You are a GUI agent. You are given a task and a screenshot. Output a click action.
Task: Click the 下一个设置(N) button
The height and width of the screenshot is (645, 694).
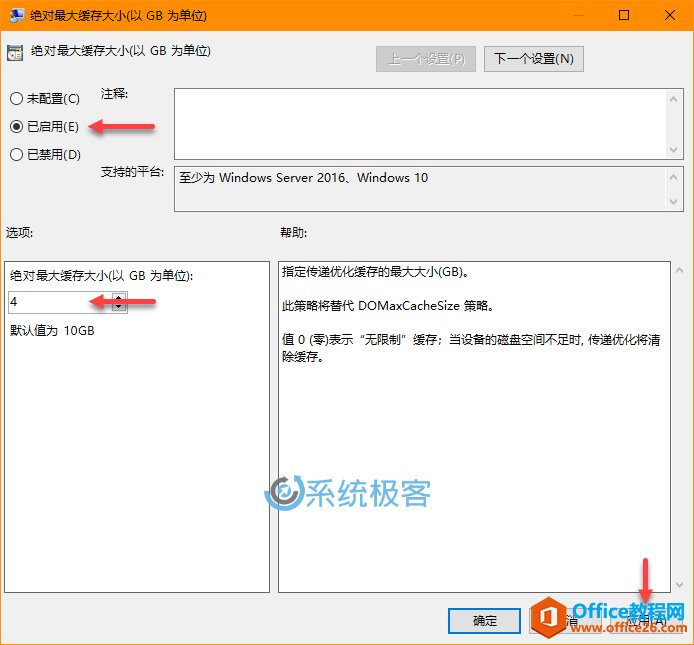pos(533,58)
